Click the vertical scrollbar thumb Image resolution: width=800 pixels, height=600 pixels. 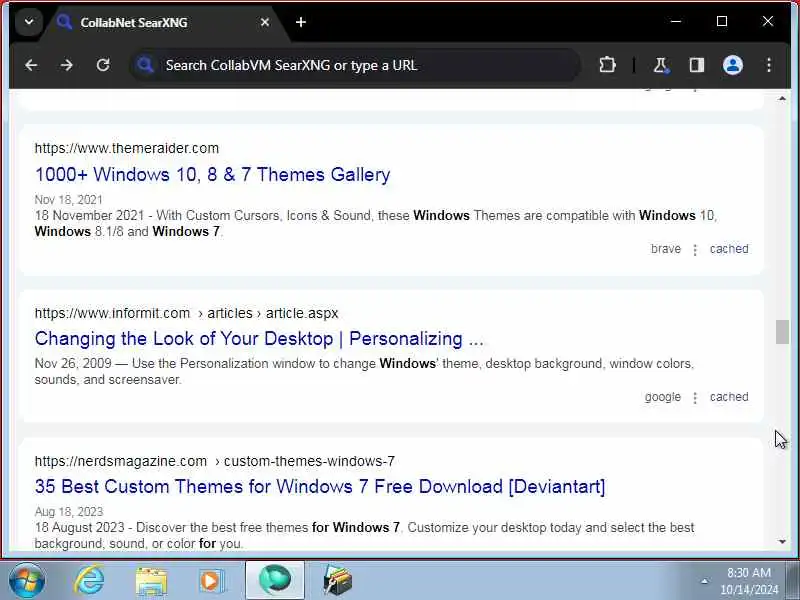pyautogui.click(x=782, y=332)
